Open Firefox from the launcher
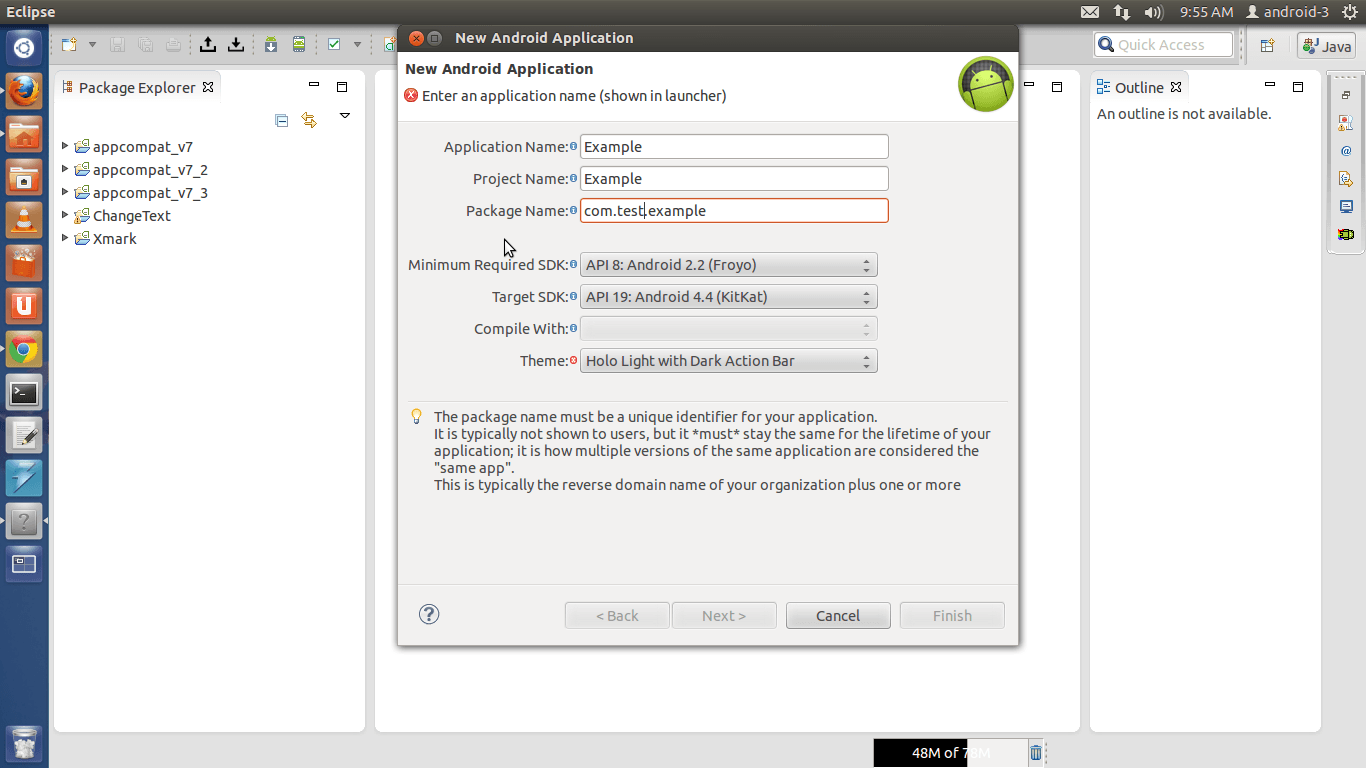This screenshot has height=768, width=1366. click(24, 91)
